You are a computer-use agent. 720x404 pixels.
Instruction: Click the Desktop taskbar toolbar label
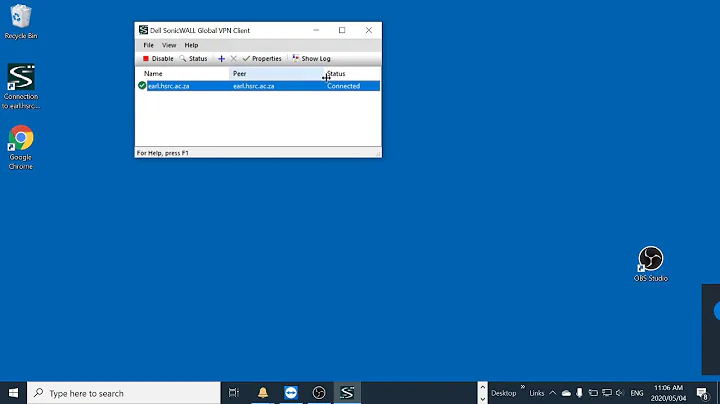tap(504, 393)
